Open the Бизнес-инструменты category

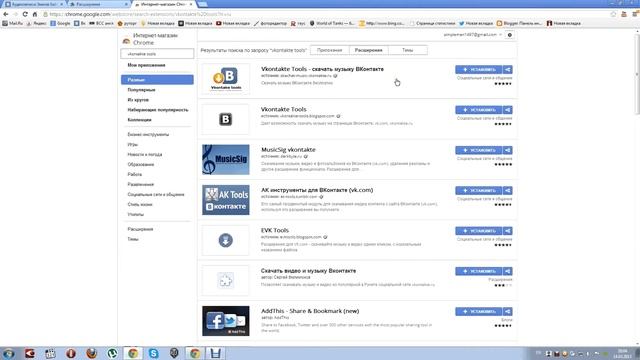point(148,135)
